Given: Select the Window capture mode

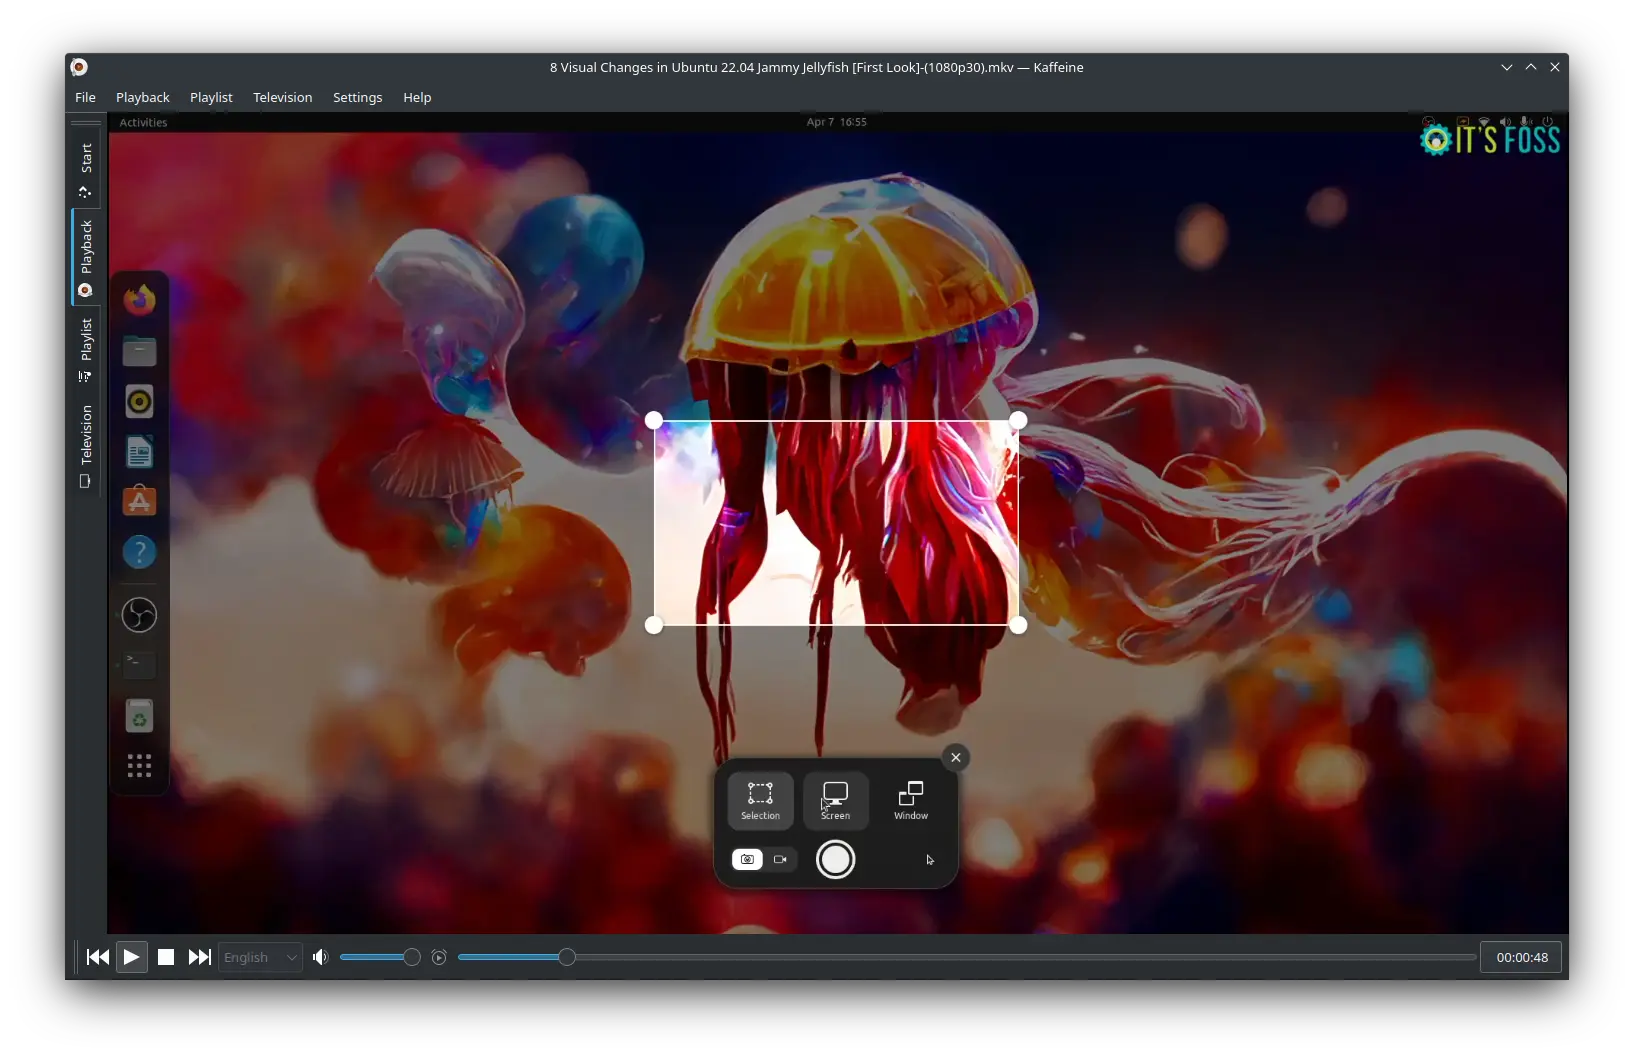Looking at the screenshot, I should point(910,801).
